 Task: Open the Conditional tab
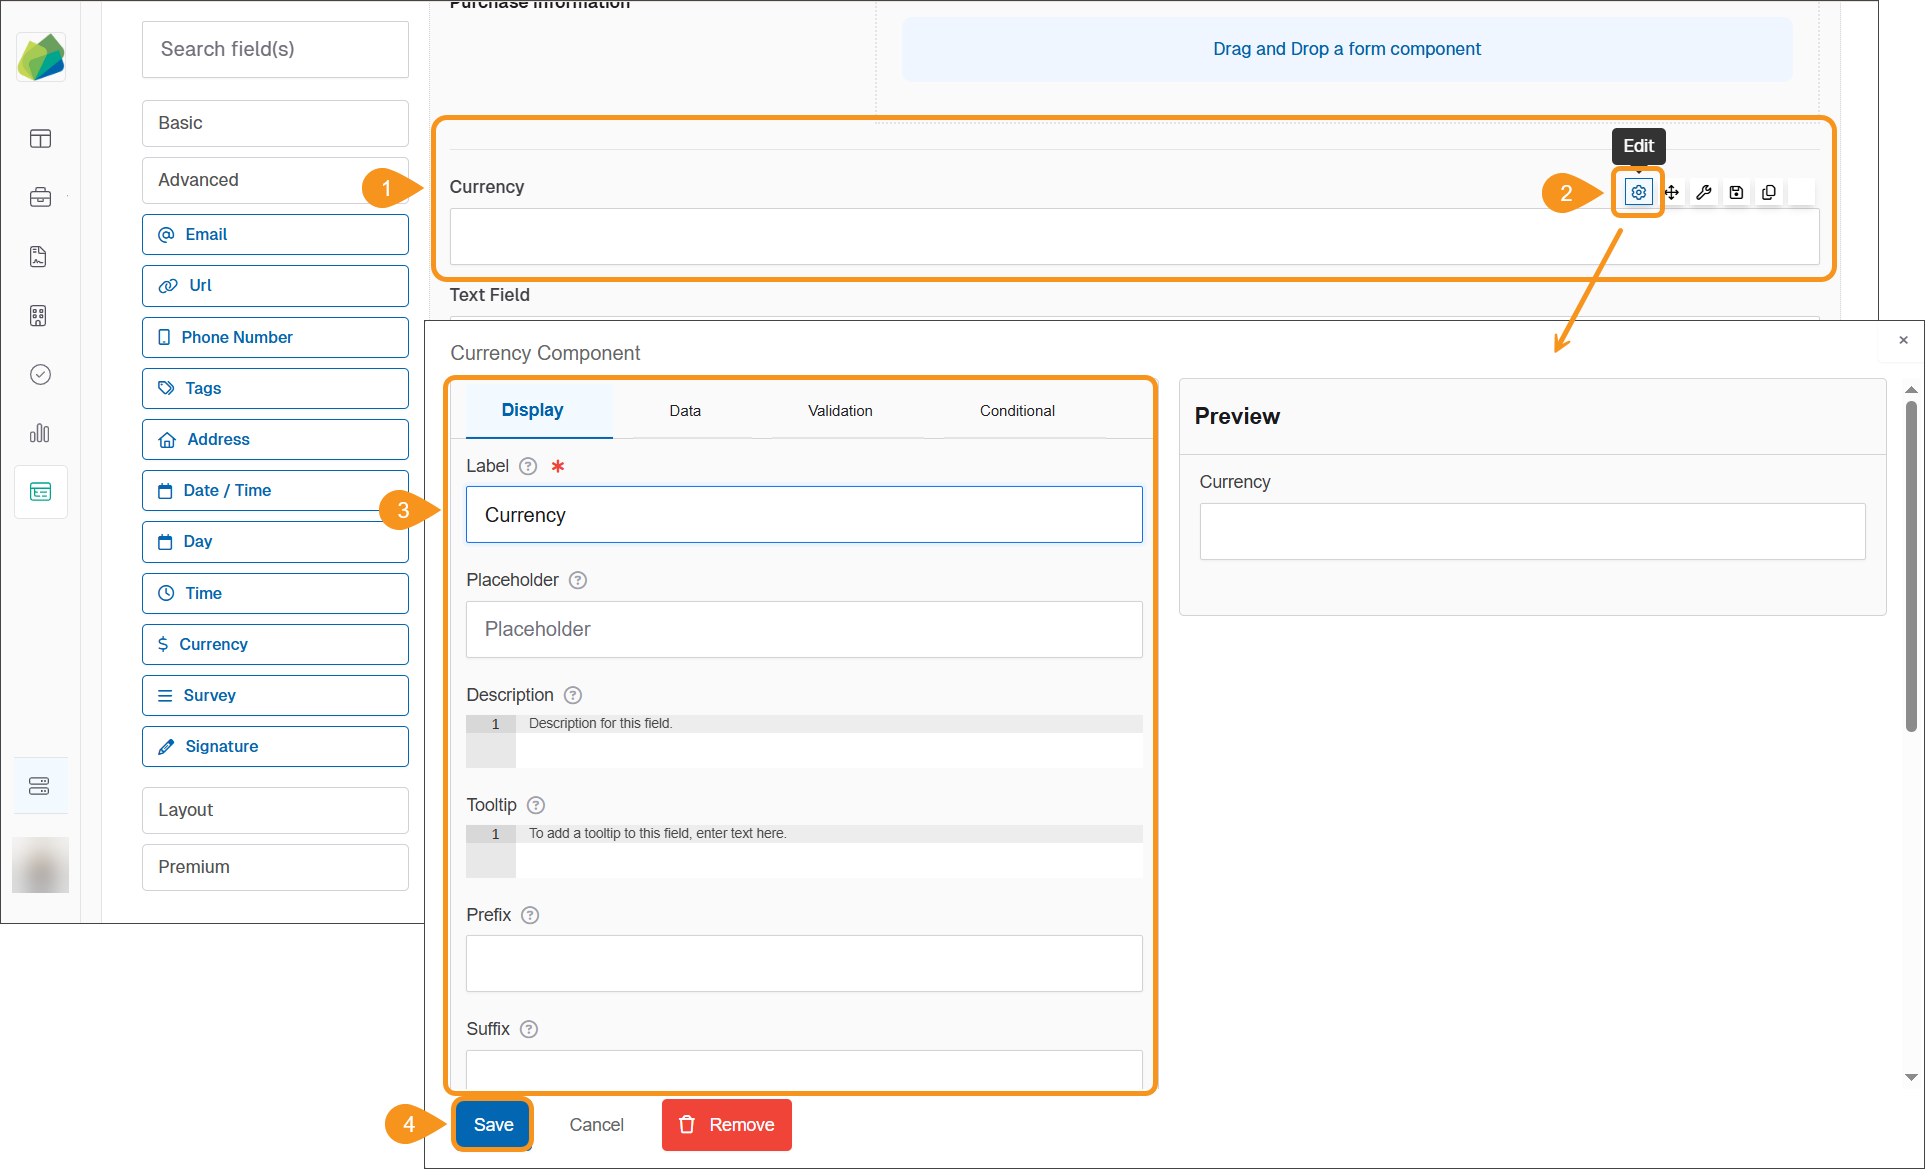pos(1017,410)
